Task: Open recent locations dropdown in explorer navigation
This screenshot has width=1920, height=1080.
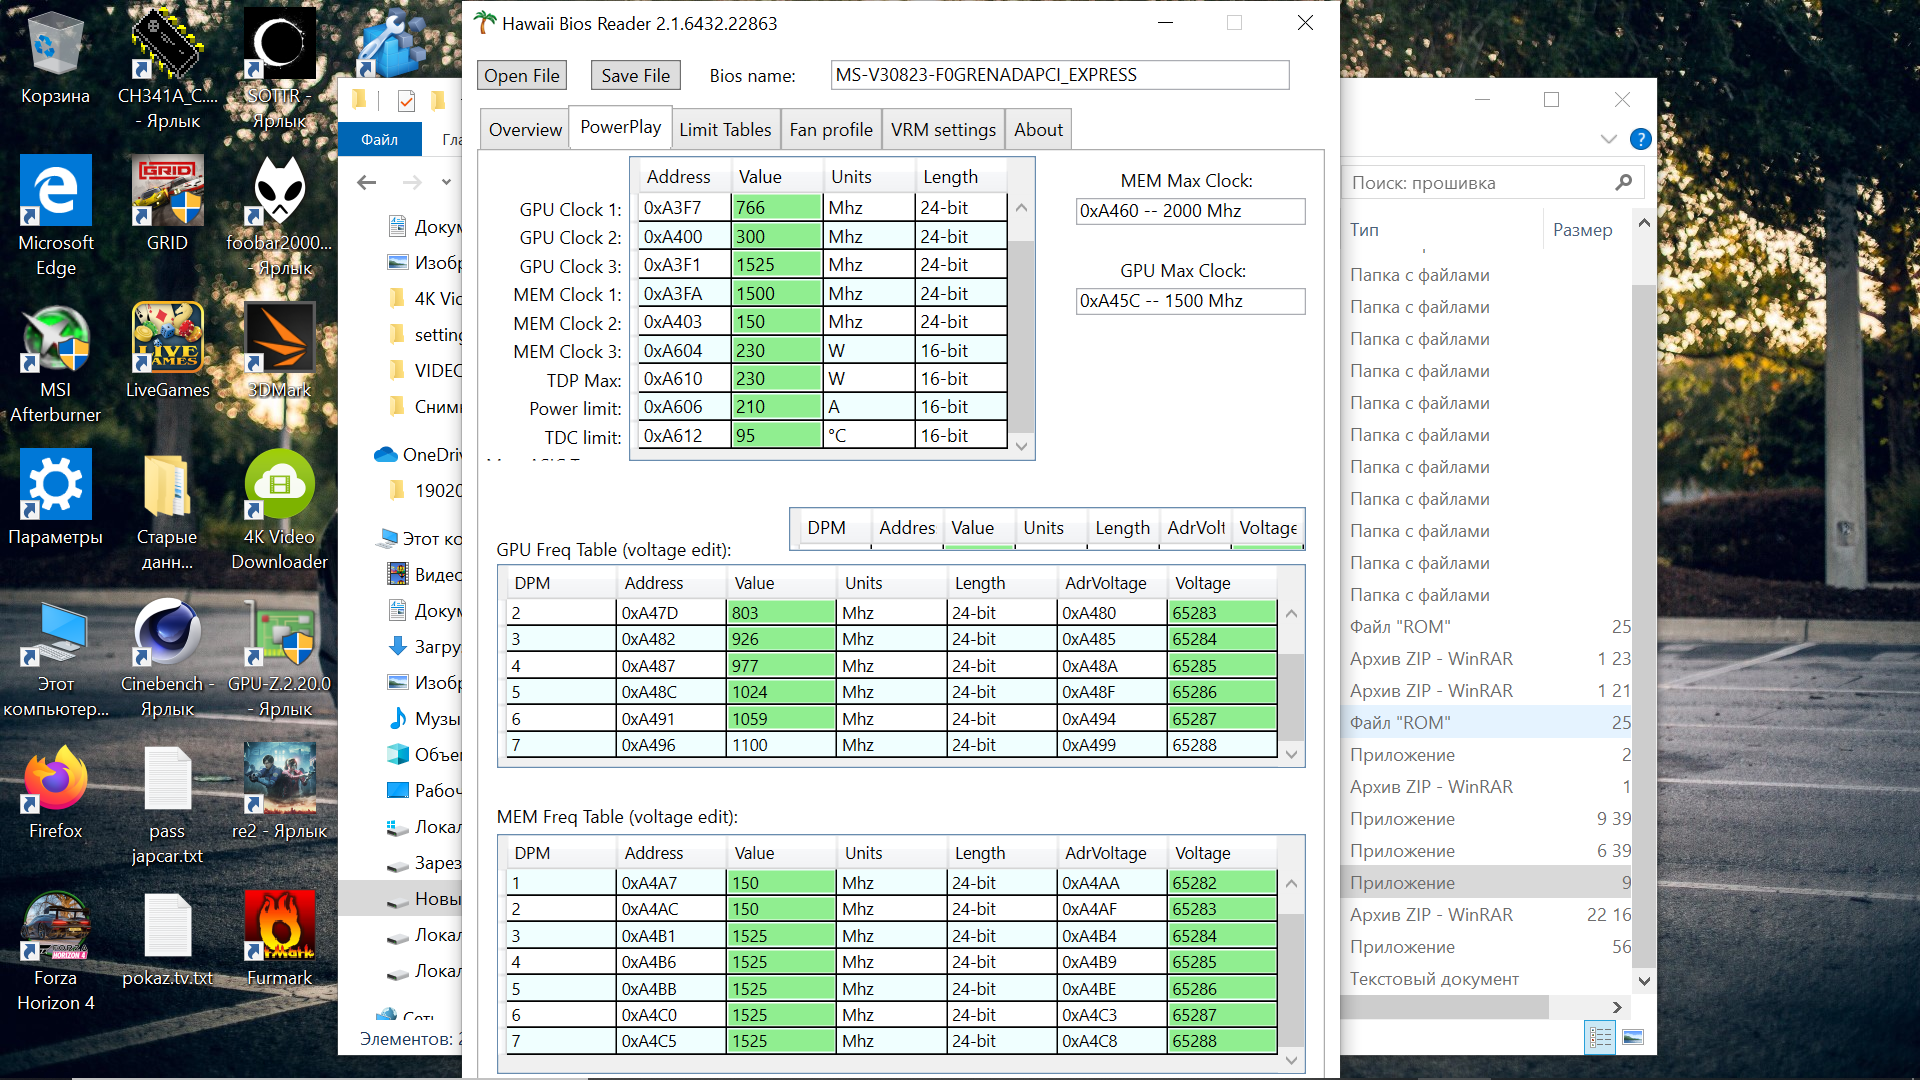Action: tap(446, 182)
